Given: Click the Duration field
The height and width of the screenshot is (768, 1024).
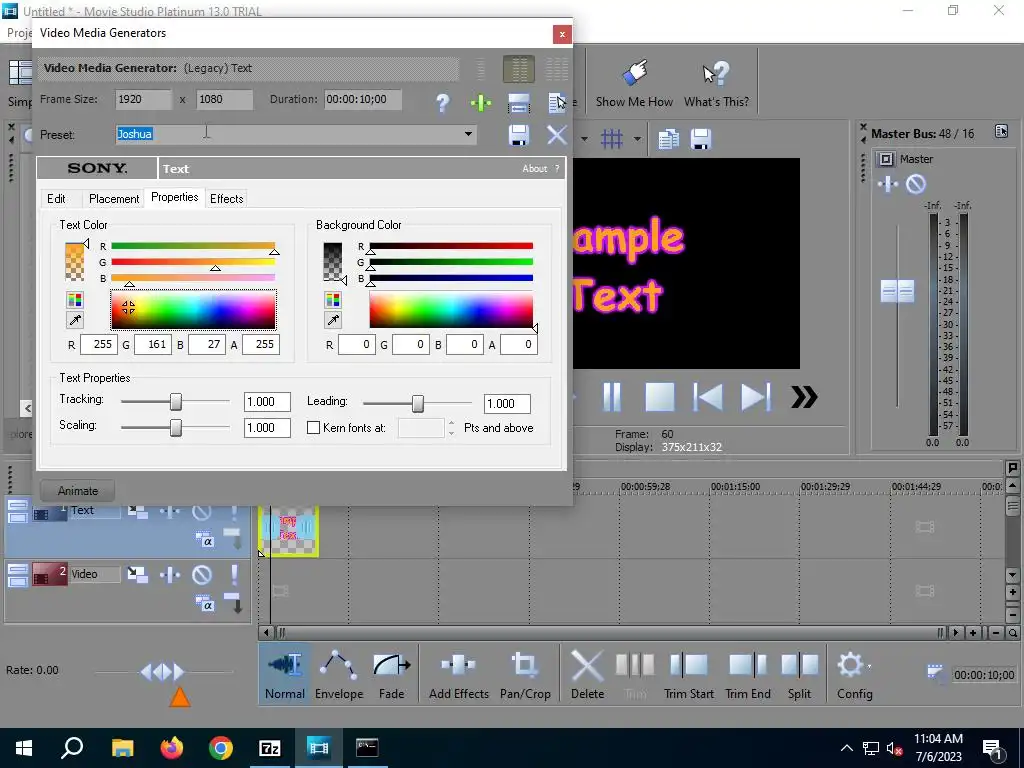Looking at the screenshot, I should click(x=362, y=99).
